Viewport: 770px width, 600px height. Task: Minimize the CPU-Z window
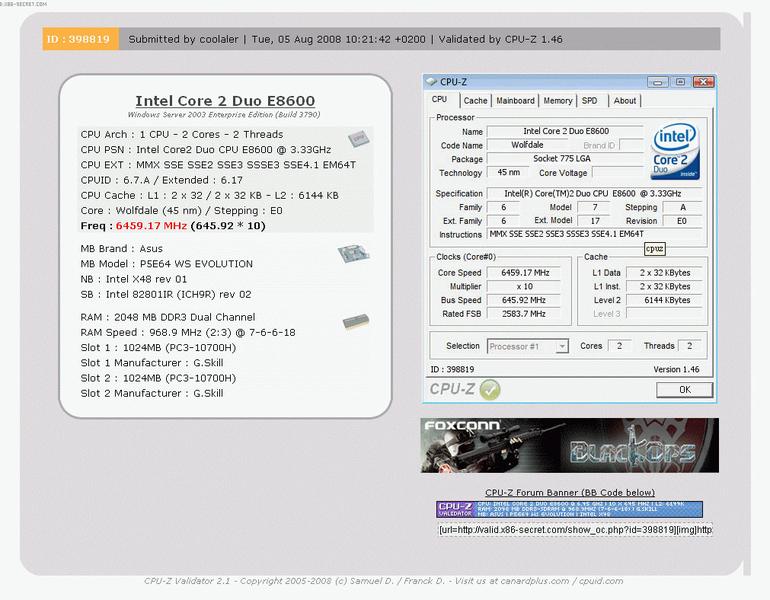tap(658, 82)
